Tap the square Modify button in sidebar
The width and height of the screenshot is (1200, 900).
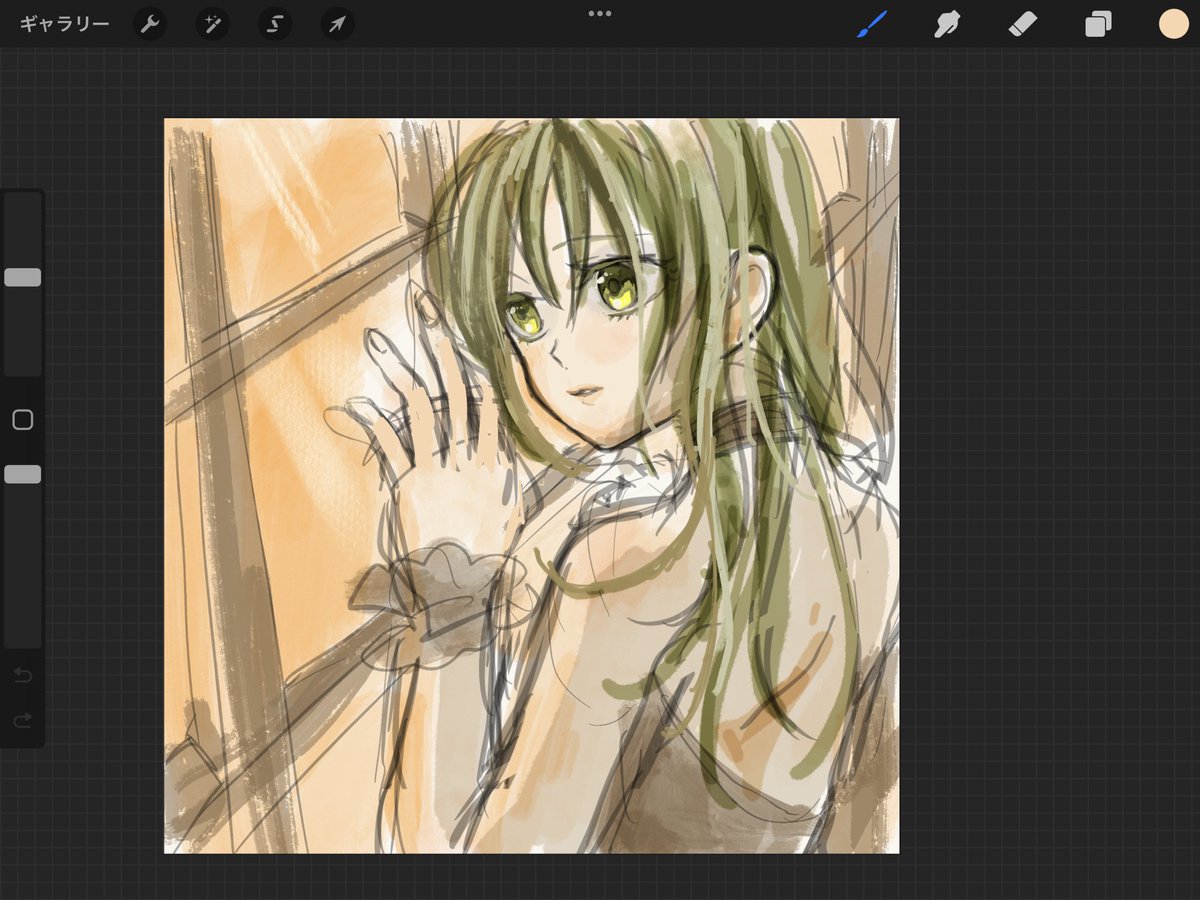pyautogui.click(x=22, y=420)
